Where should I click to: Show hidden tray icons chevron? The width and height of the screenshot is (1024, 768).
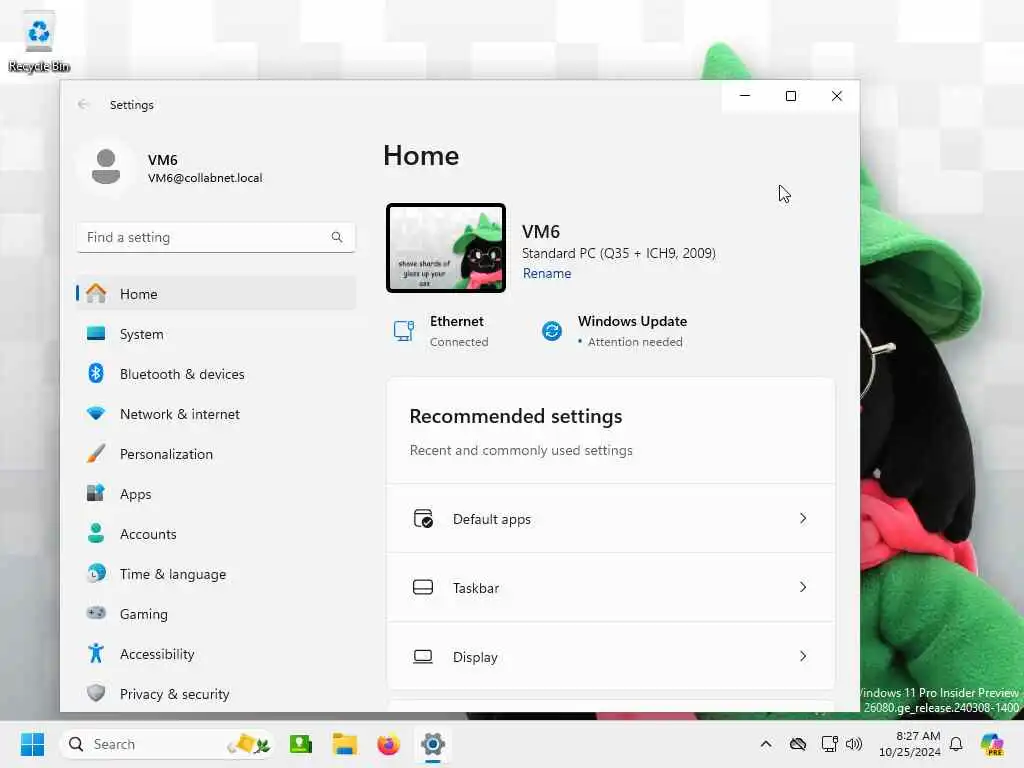point(766,744)
